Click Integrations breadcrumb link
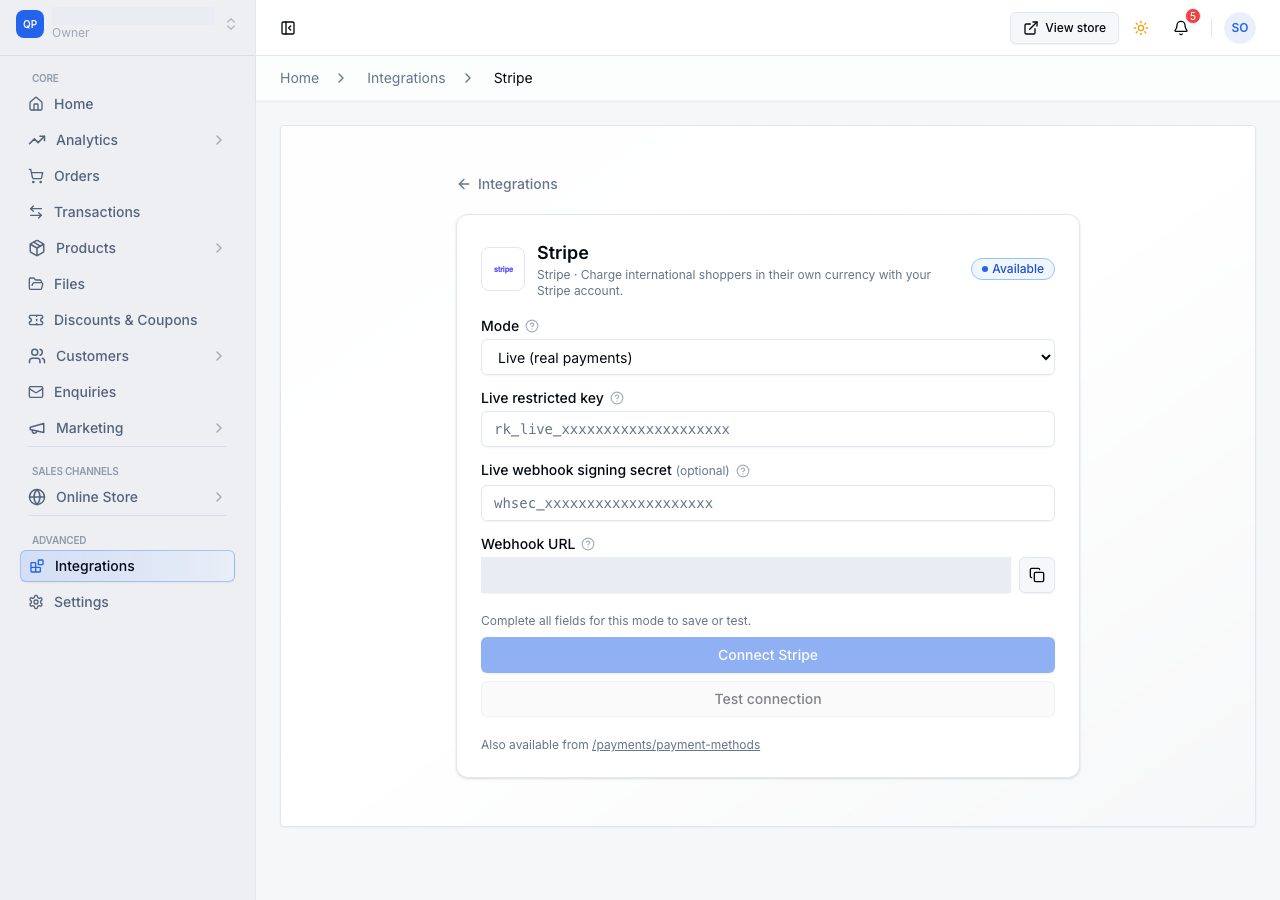 pyautogui.click(x=406, y=78)
